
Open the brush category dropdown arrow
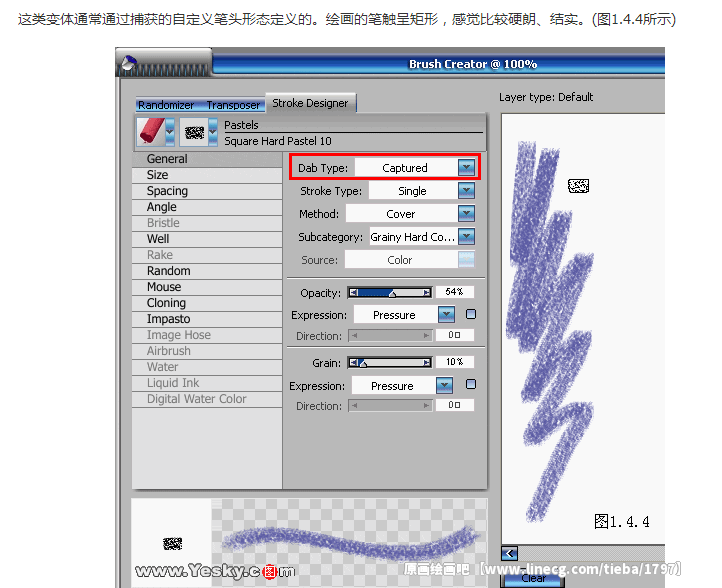click(170, 132)
